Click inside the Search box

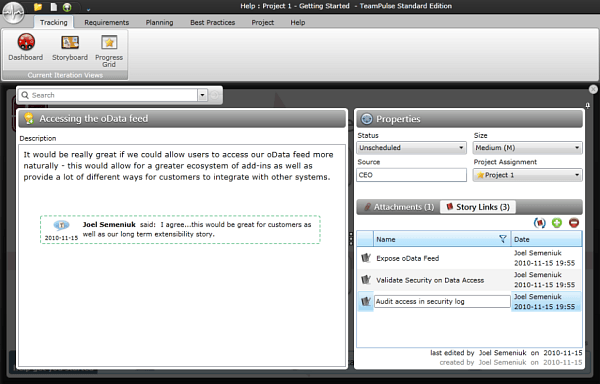click(108, 95)
